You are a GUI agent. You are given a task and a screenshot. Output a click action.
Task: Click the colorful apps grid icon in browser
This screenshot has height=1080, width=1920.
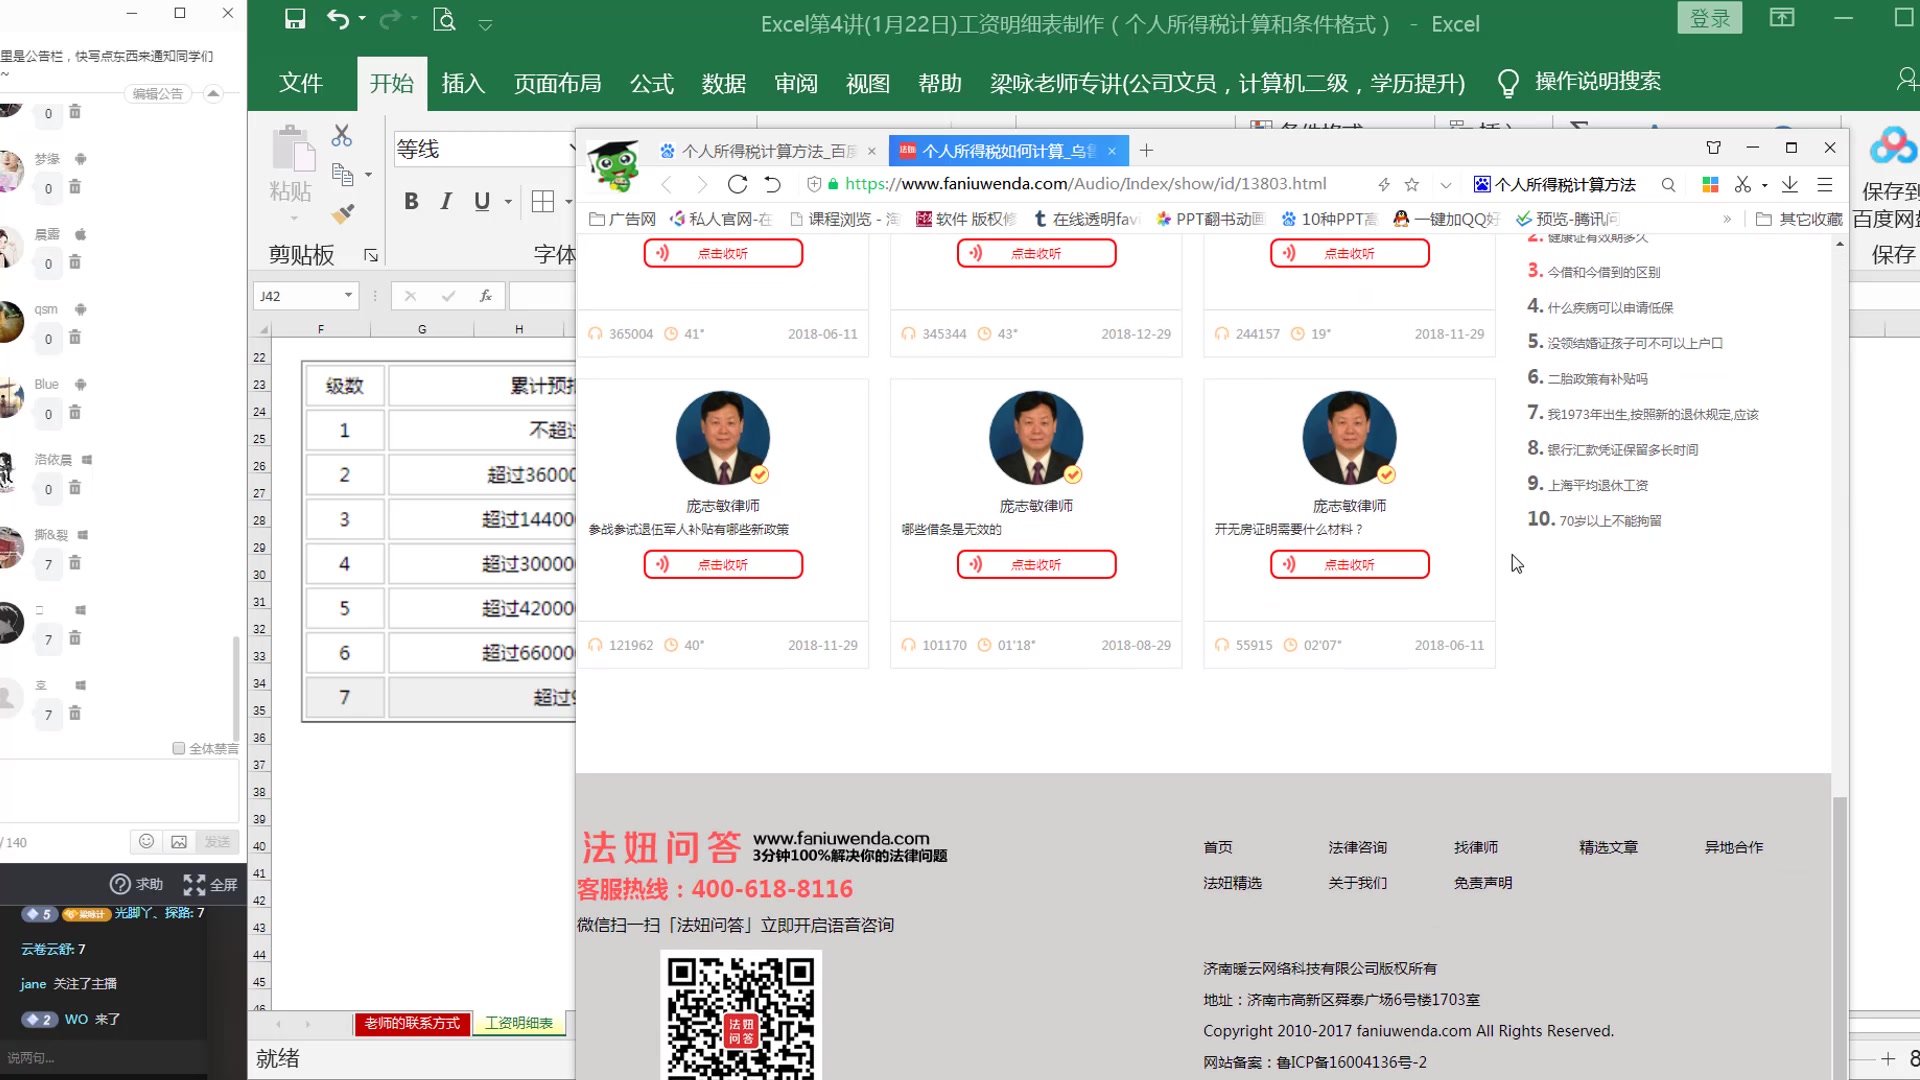pos(1710,184)
